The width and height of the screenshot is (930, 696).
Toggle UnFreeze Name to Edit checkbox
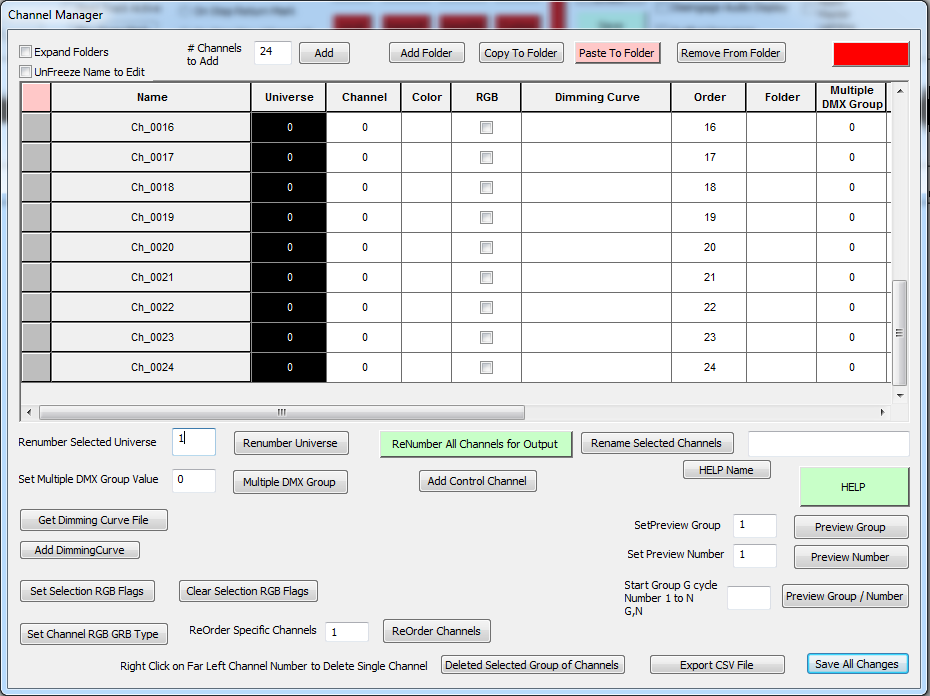(x=26, y=72)
